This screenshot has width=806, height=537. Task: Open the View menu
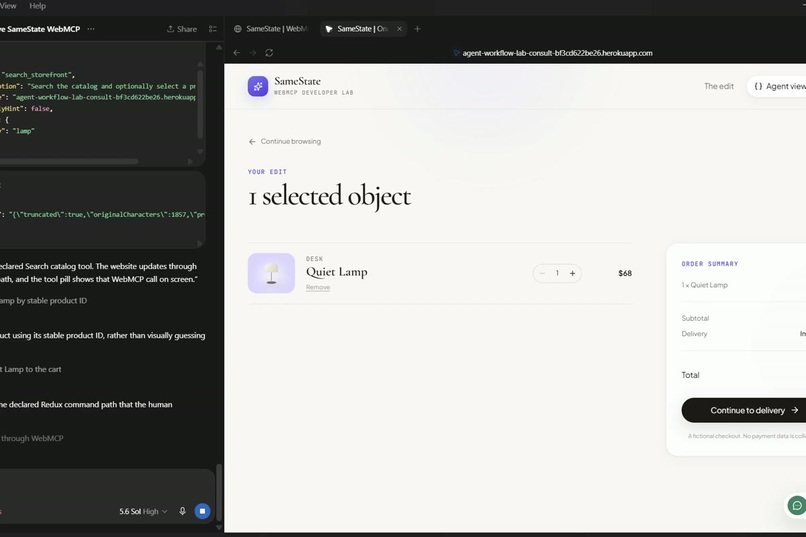[8, 6]
